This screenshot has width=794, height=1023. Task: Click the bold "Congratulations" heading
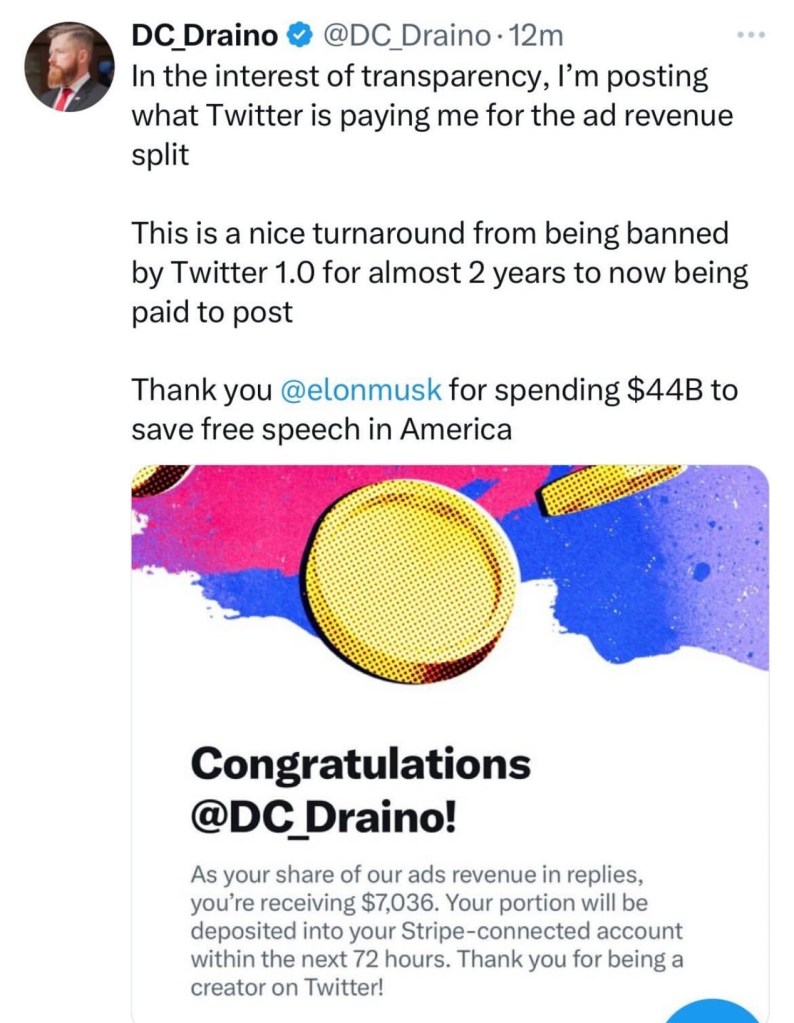(x=360, y=765)
